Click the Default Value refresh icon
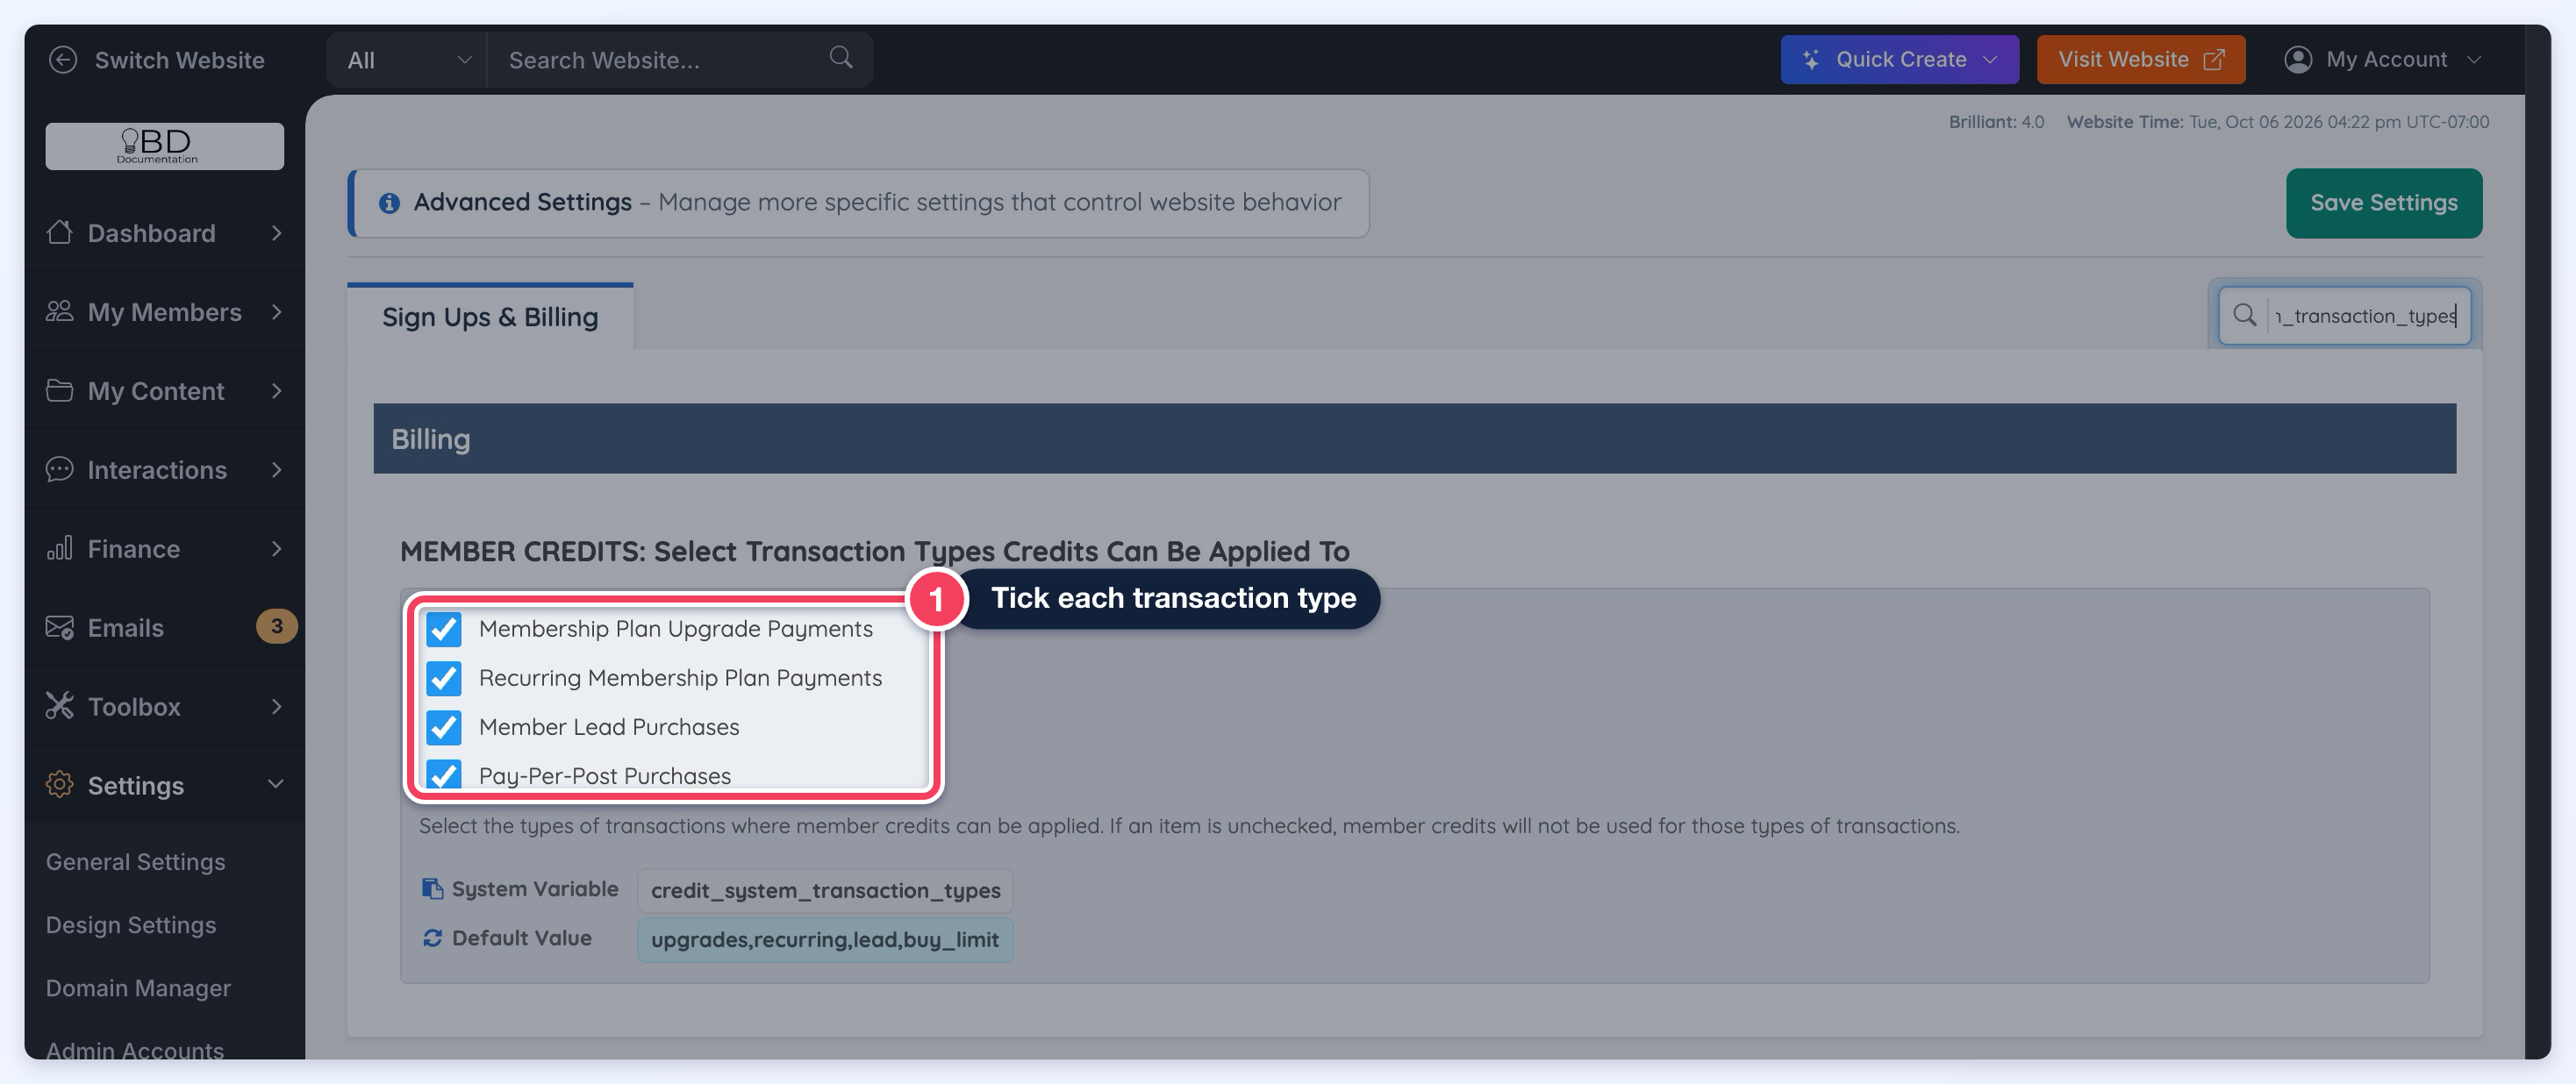Screen dimensions: 2576x1084 tap(432, 938)
